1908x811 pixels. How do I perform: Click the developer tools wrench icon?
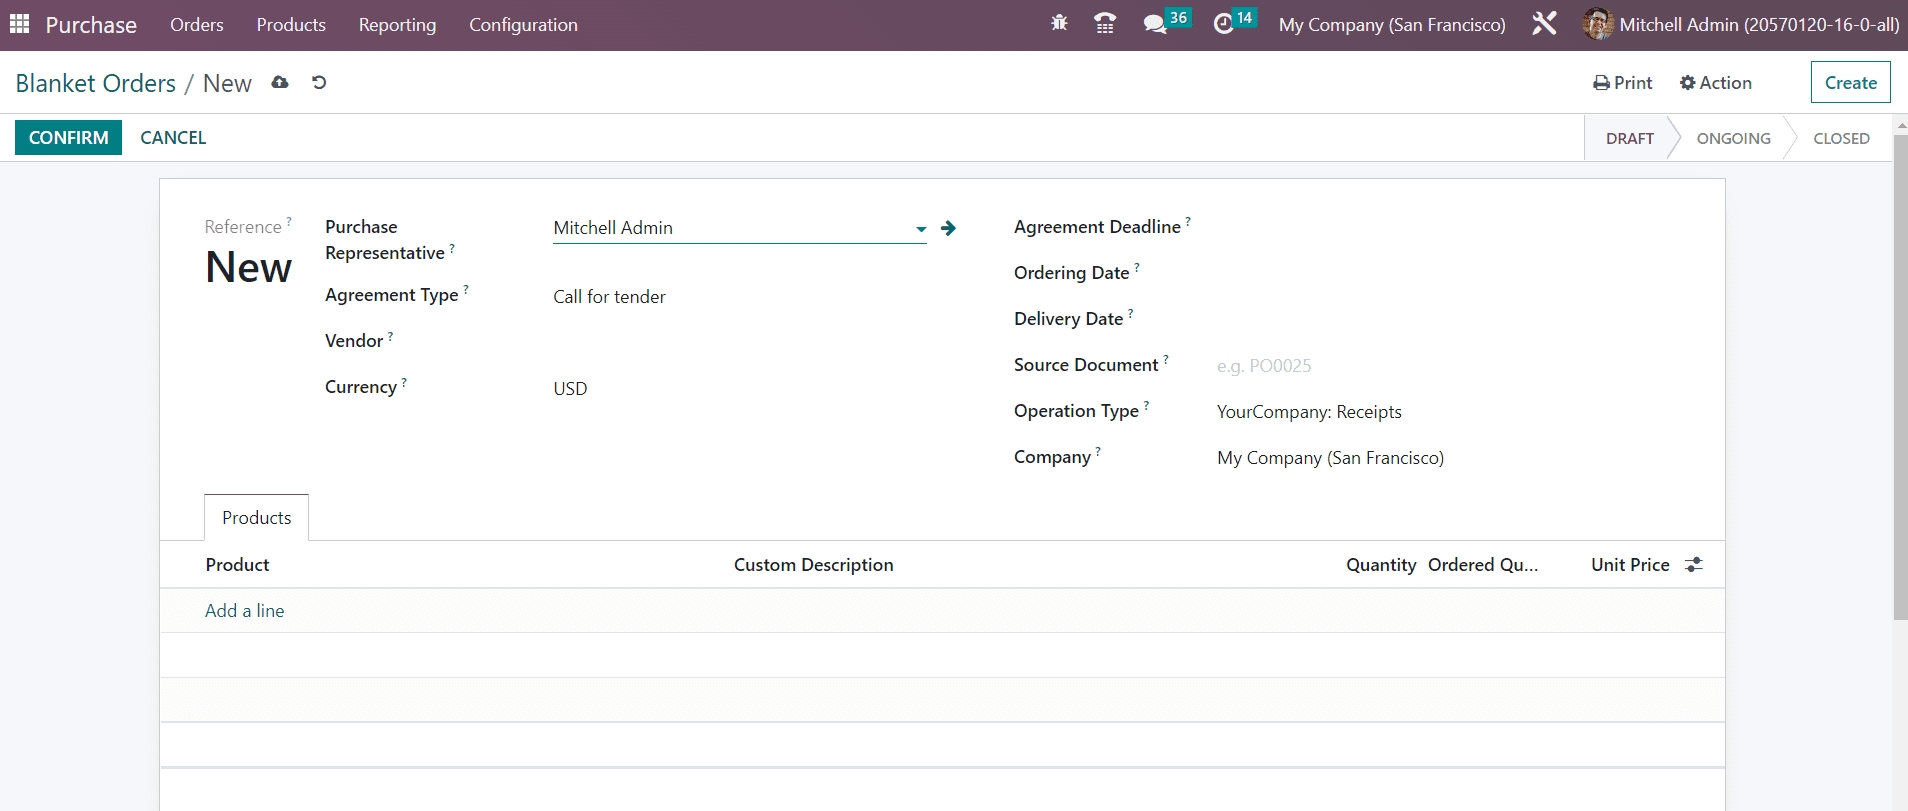point(1544,23)
